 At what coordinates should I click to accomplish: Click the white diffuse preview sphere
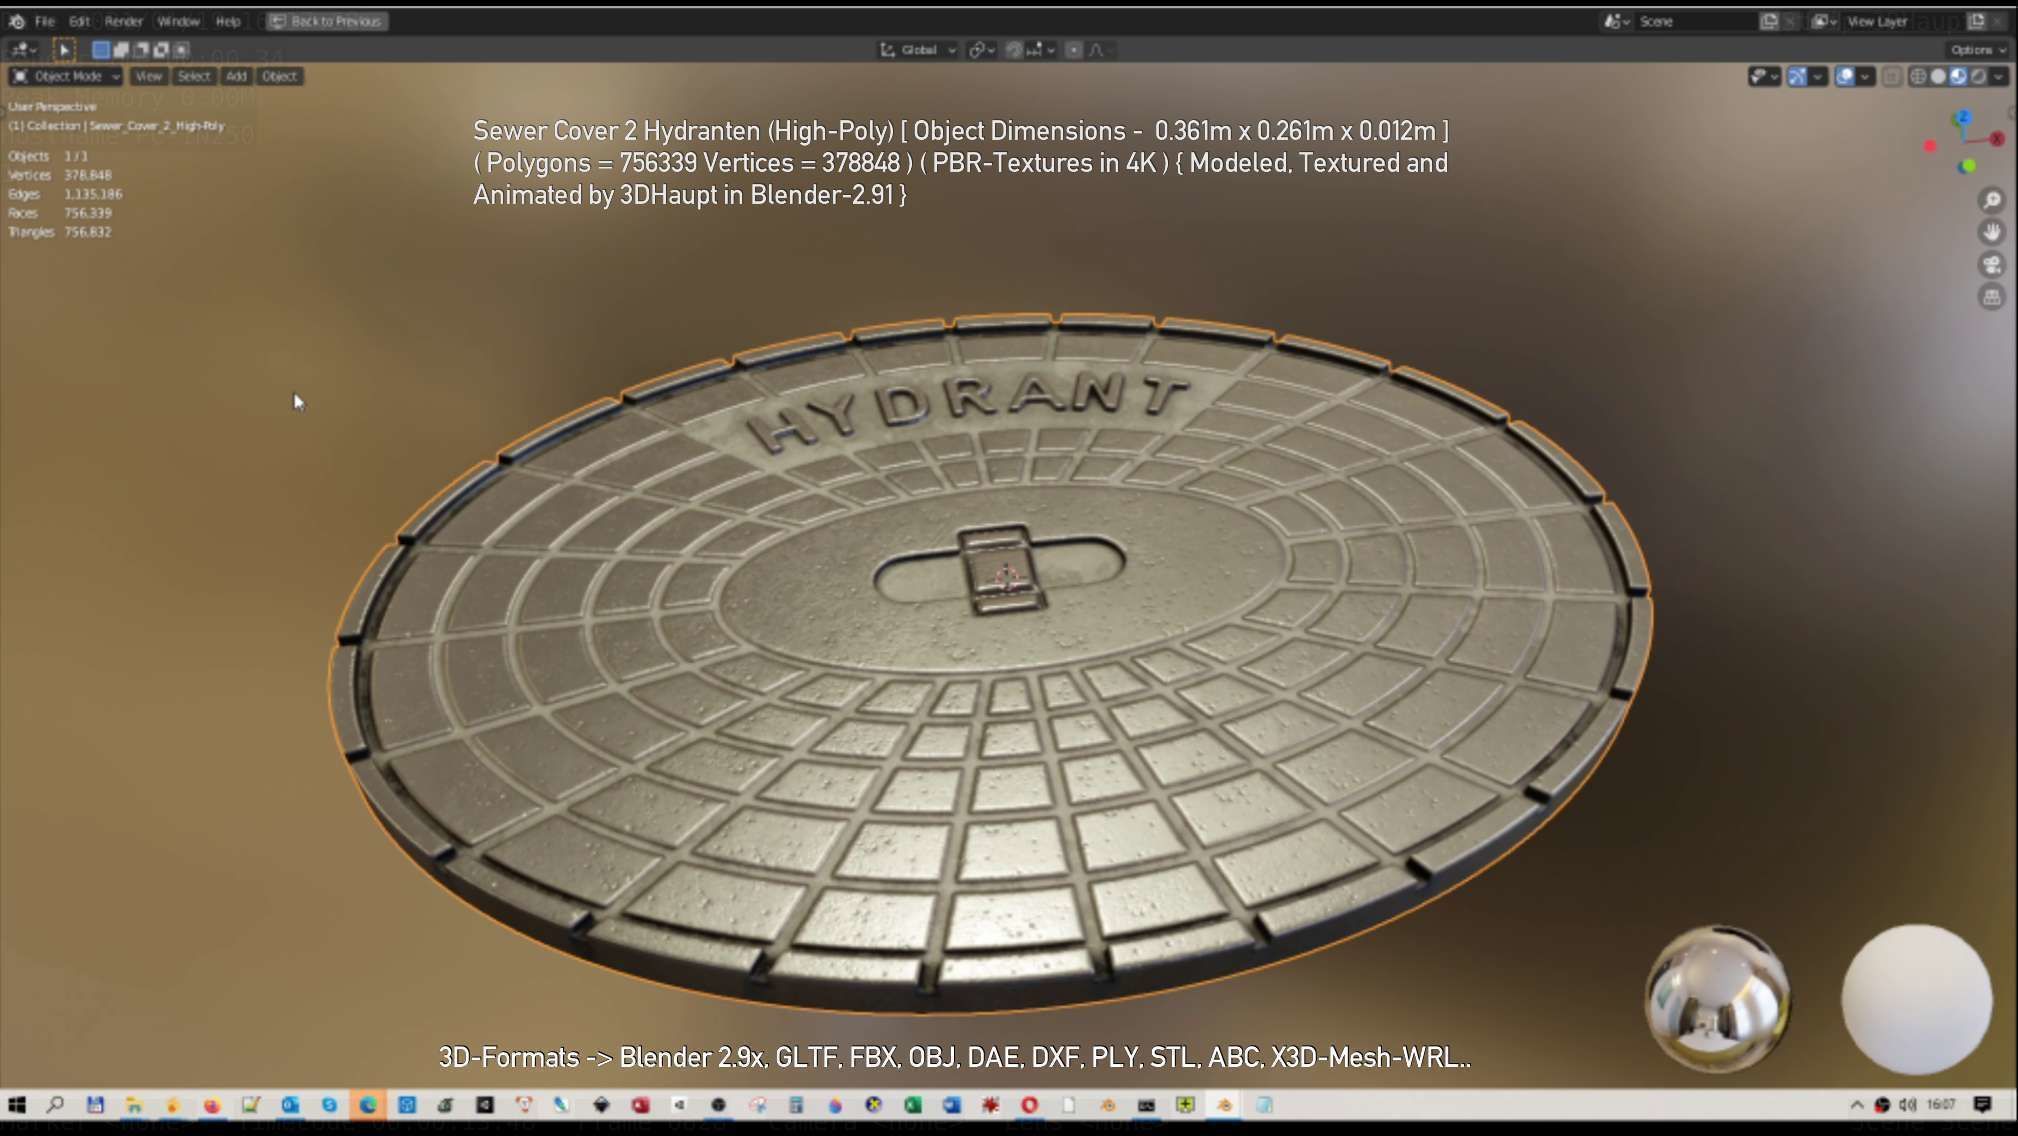pyautogui.click(x=1917, y=998)
